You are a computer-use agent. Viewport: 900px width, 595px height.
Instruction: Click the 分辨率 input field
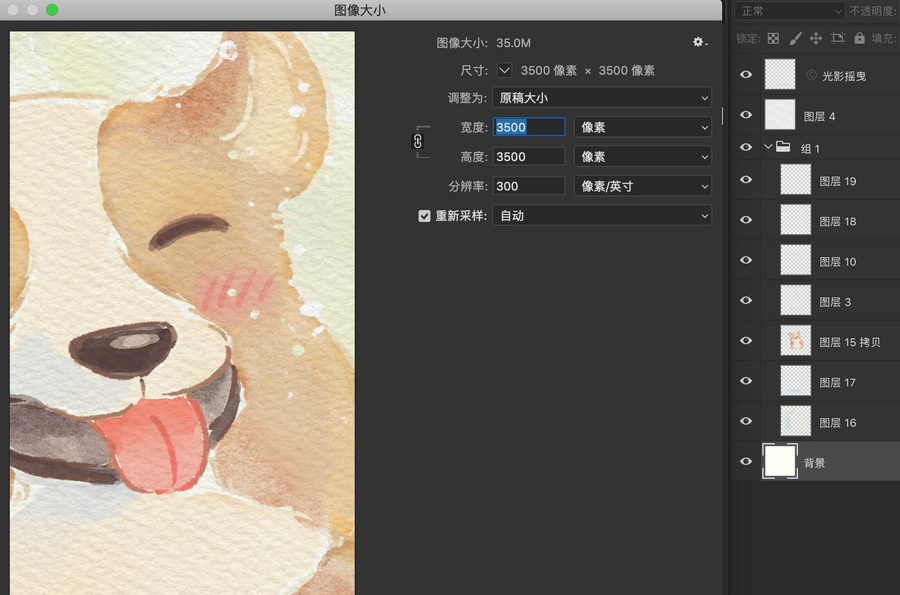point(529,186)
